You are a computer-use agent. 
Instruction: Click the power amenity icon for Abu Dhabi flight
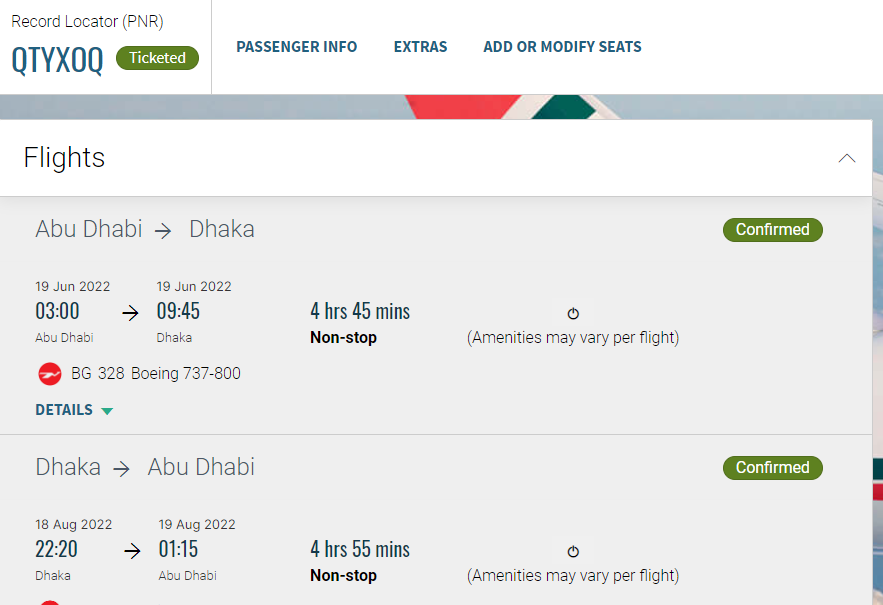tap(573, 313)
